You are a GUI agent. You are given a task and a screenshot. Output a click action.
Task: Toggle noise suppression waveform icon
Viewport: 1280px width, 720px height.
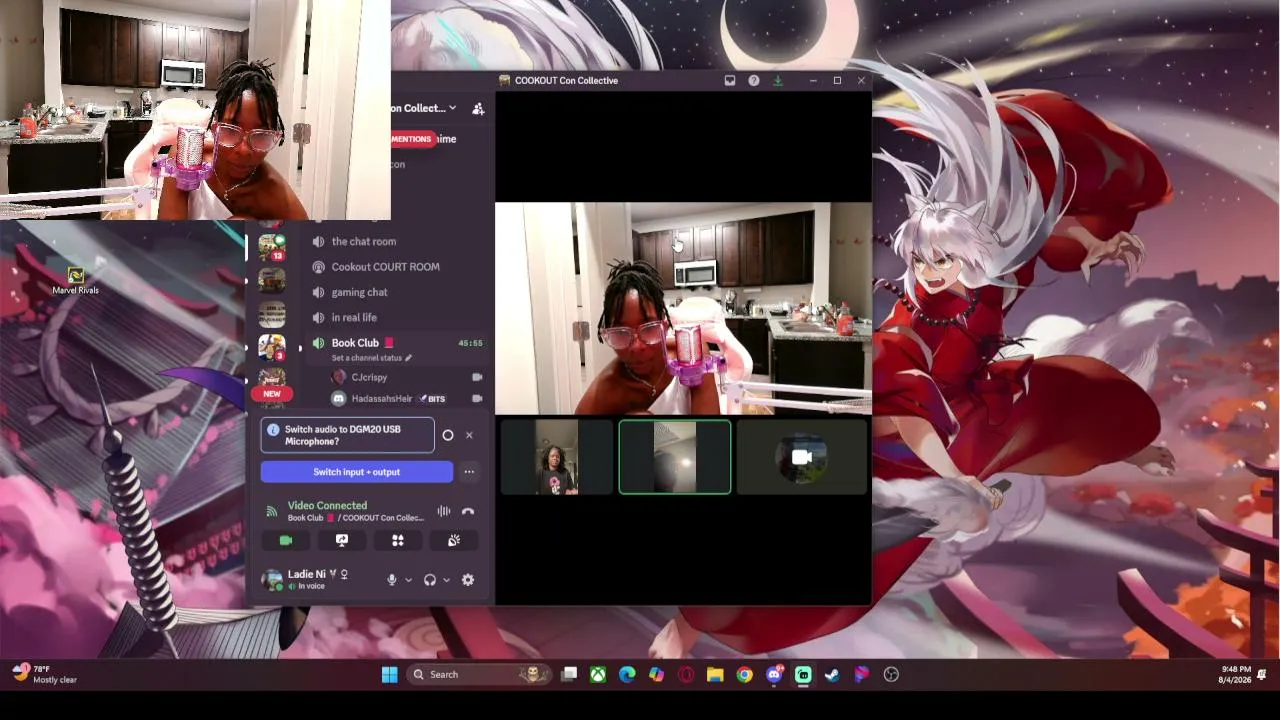pyautogui.click(x=444, y=511)
